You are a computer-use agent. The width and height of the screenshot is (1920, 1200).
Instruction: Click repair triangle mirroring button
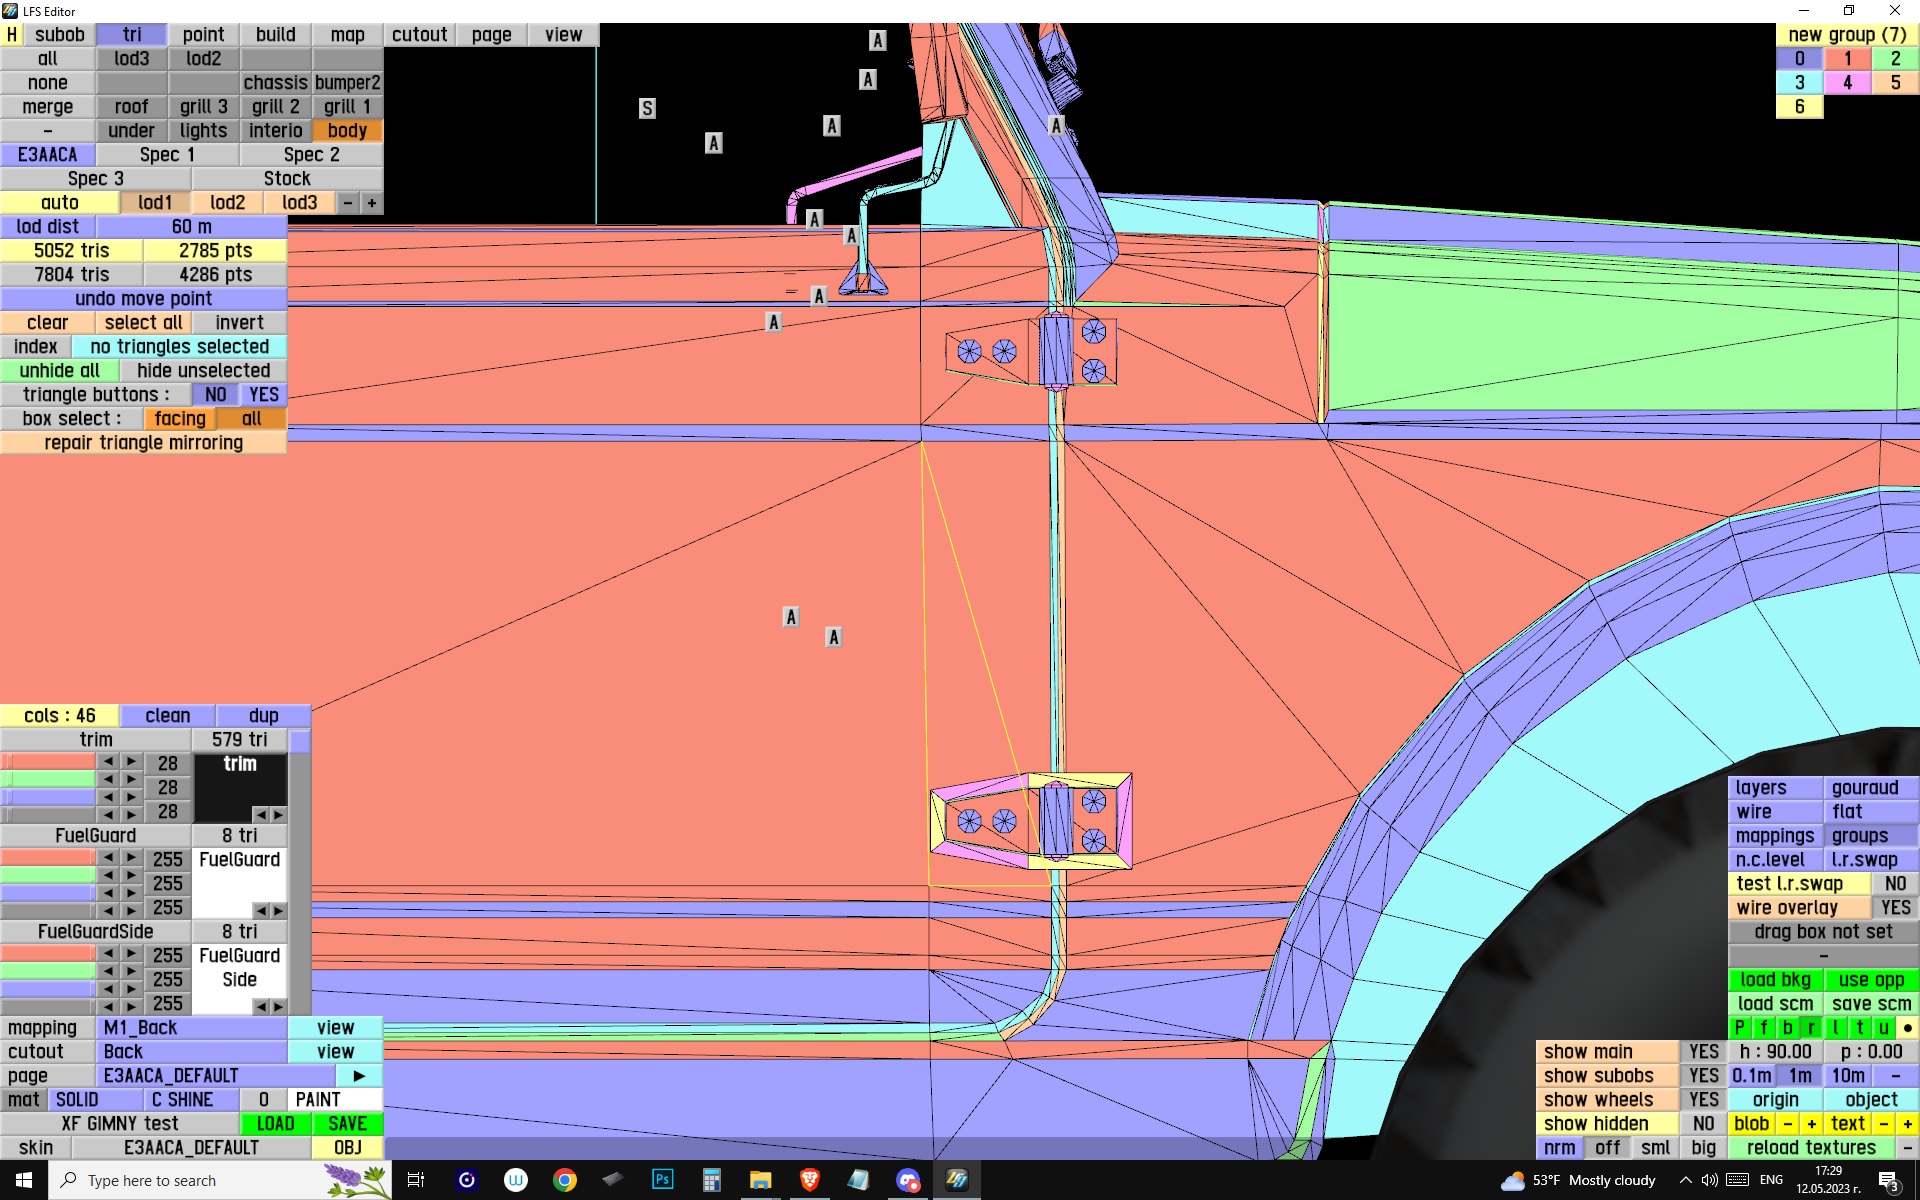(143, 443)
